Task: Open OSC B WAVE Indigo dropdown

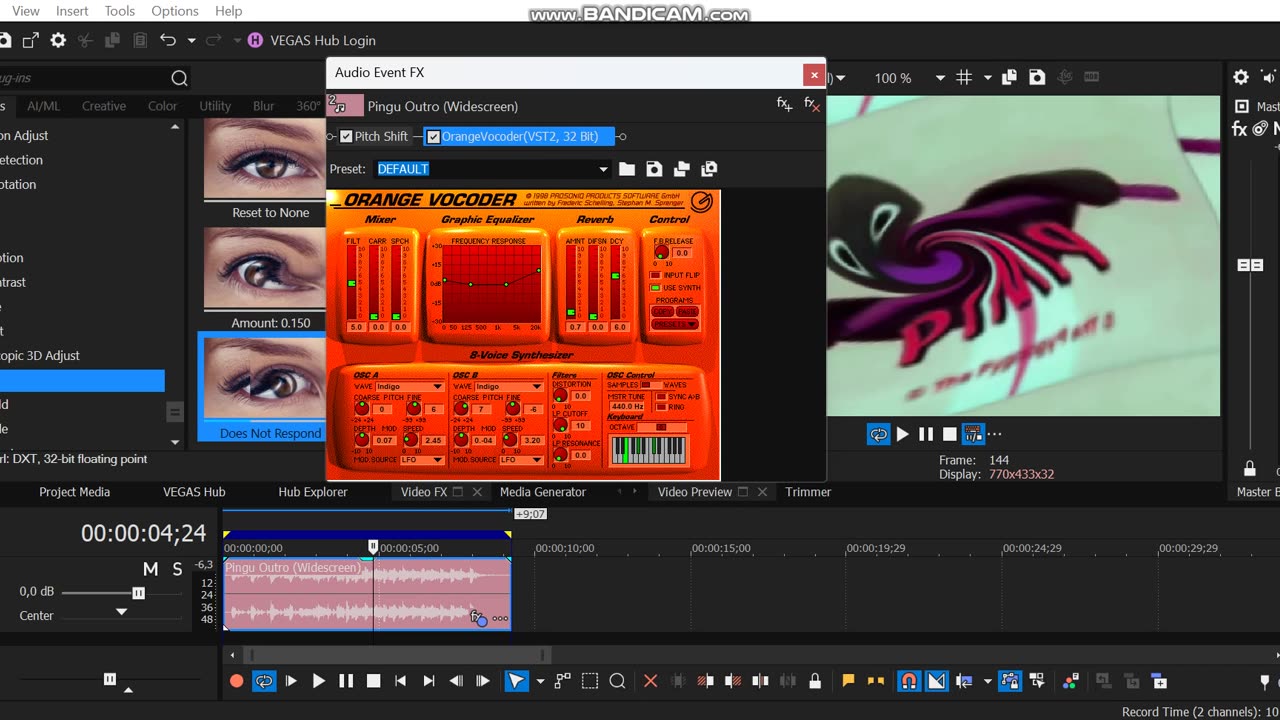Action: pyautogui.click(x=536, y=386)
